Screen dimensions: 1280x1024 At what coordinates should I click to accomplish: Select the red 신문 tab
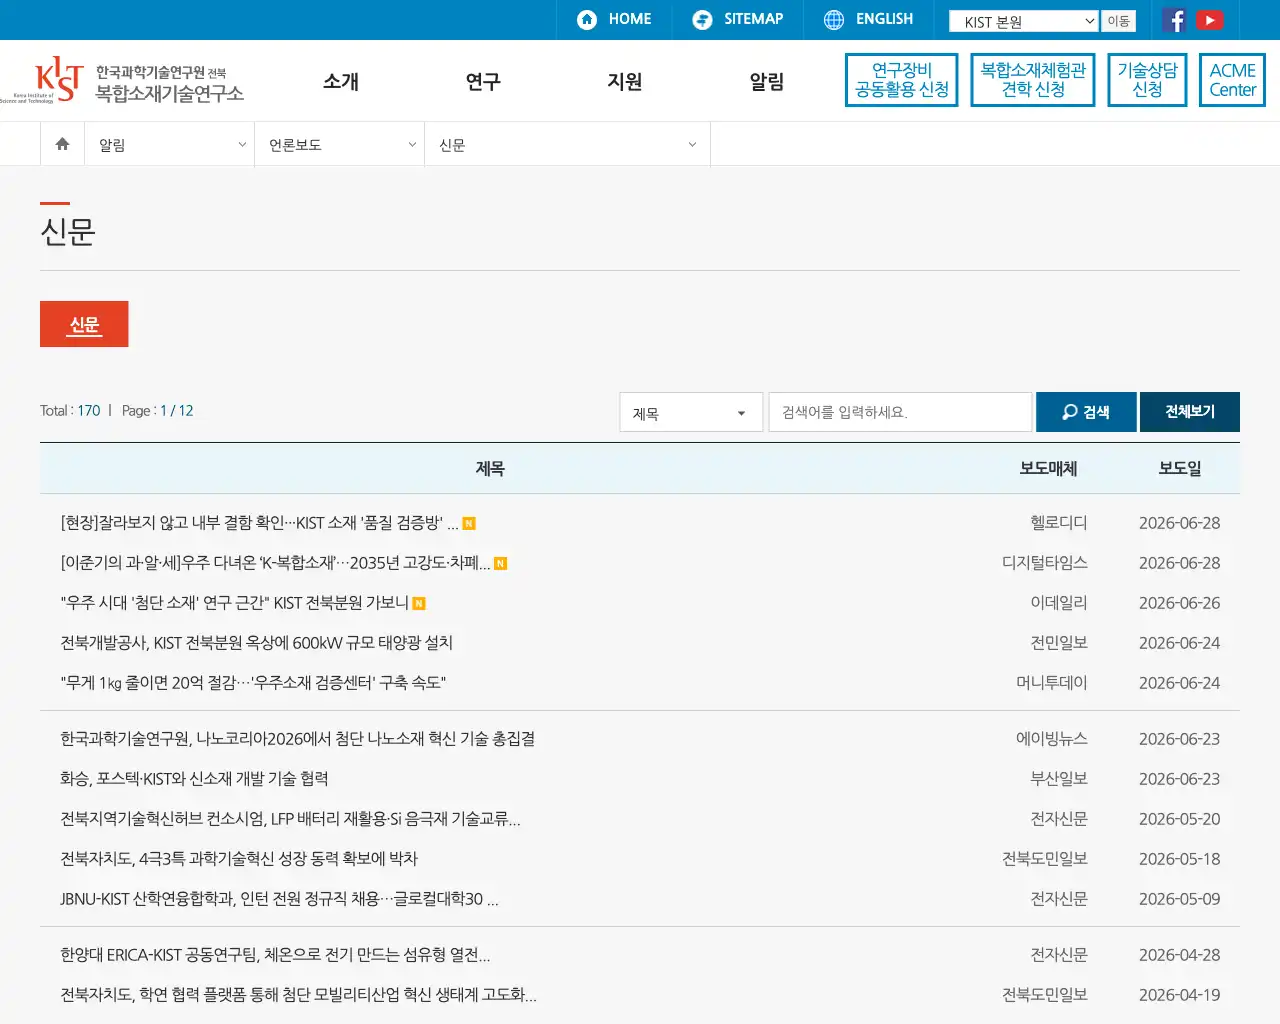click(x=84, y=324)
